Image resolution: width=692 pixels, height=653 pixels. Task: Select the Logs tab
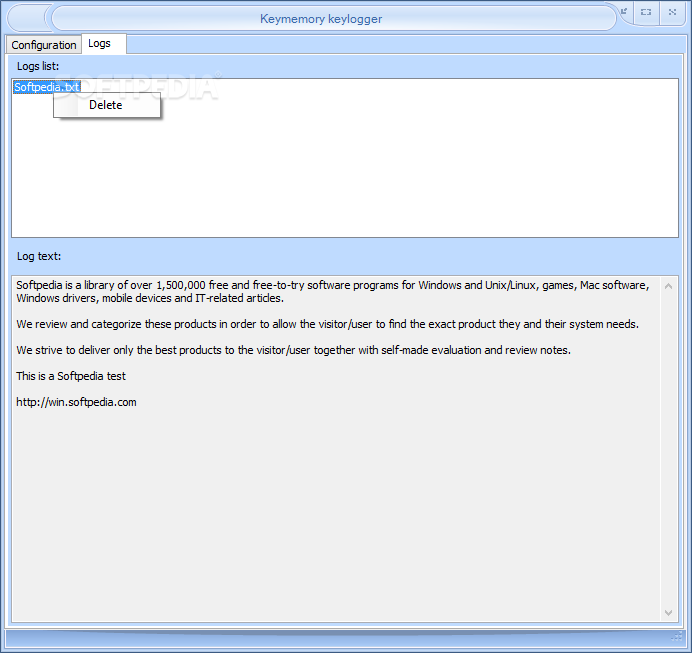tap(104, 44)
